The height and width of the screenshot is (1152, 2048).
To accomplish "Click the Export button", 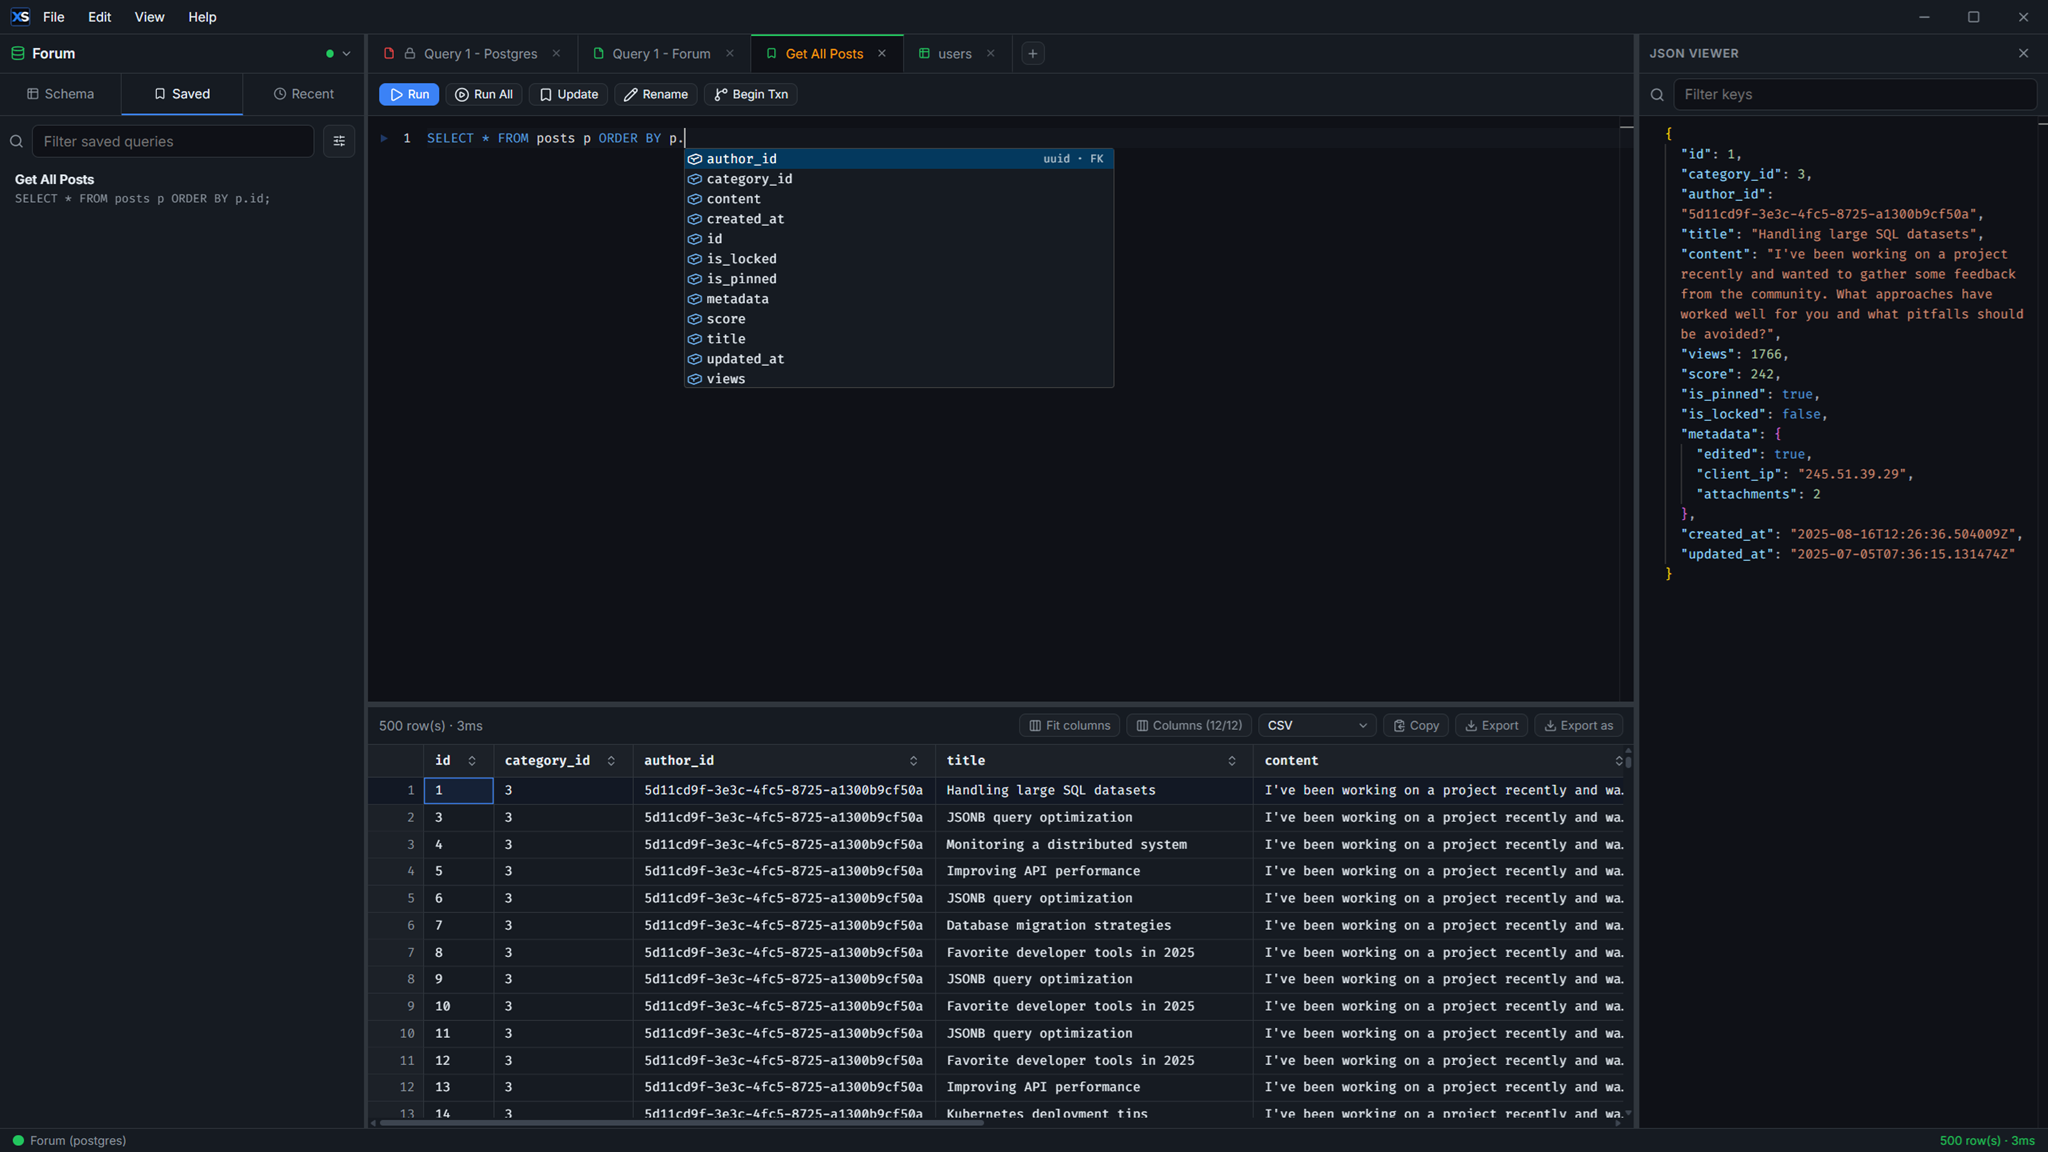I will click(1491, 726).
